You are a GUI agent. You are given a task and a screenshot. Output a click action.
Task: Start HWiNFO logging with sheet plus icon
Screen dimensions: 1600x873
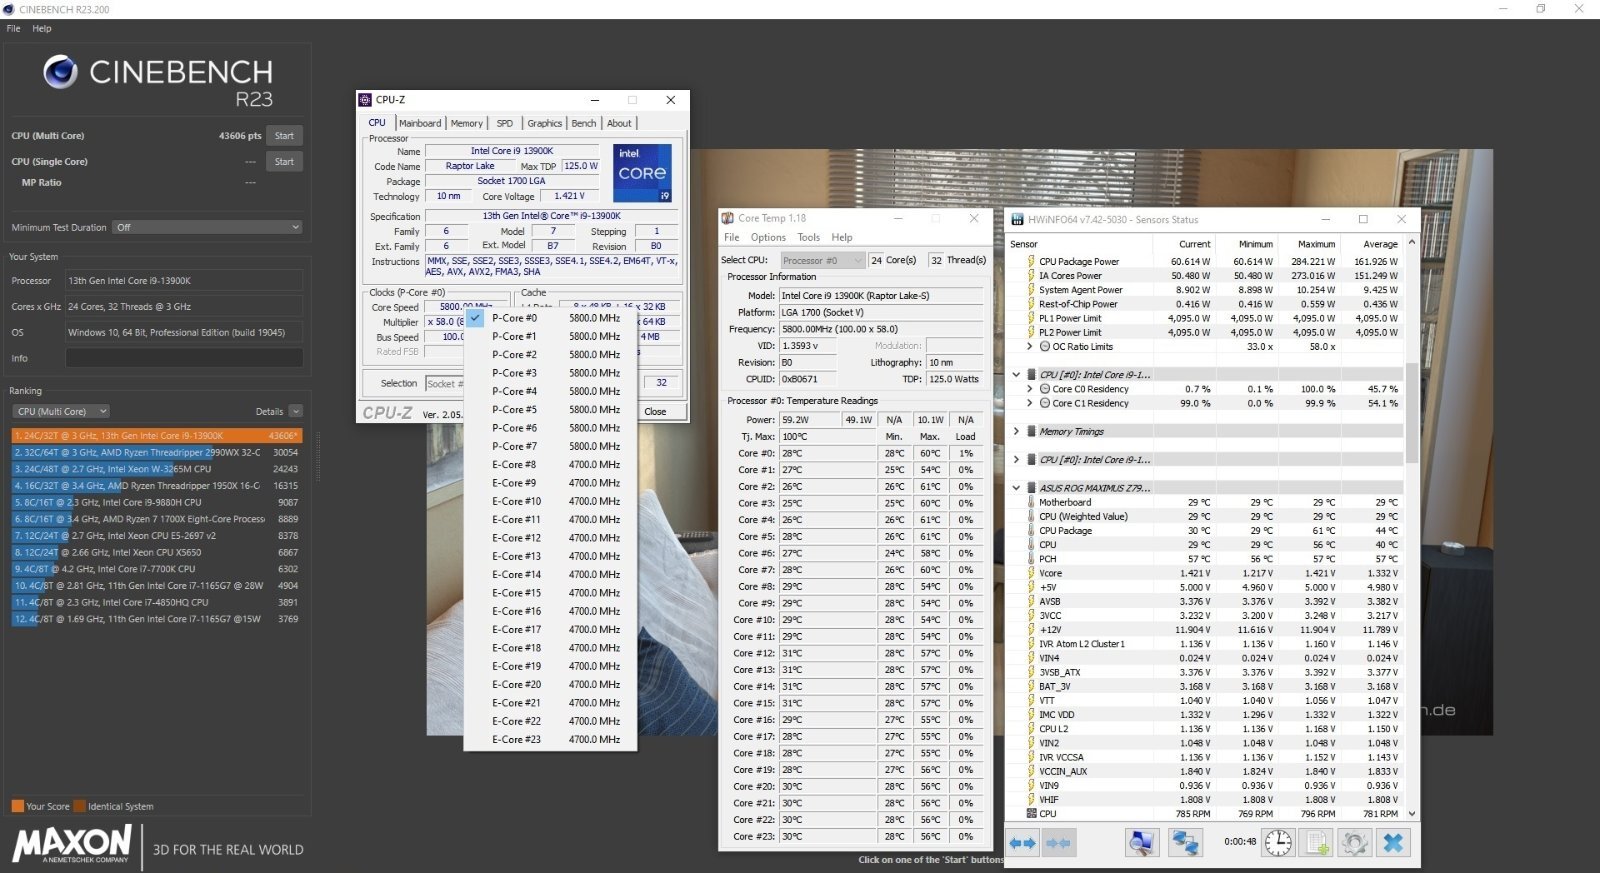1317,843
